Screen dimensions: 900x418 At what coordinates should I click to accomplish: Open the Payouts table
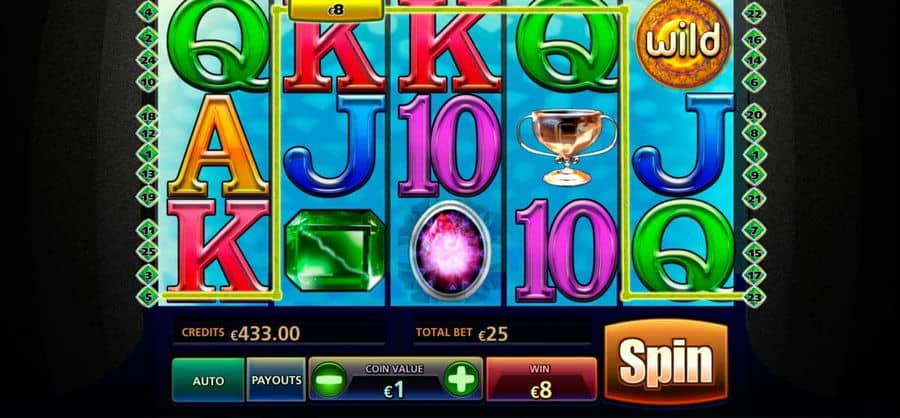click(276, 380)
